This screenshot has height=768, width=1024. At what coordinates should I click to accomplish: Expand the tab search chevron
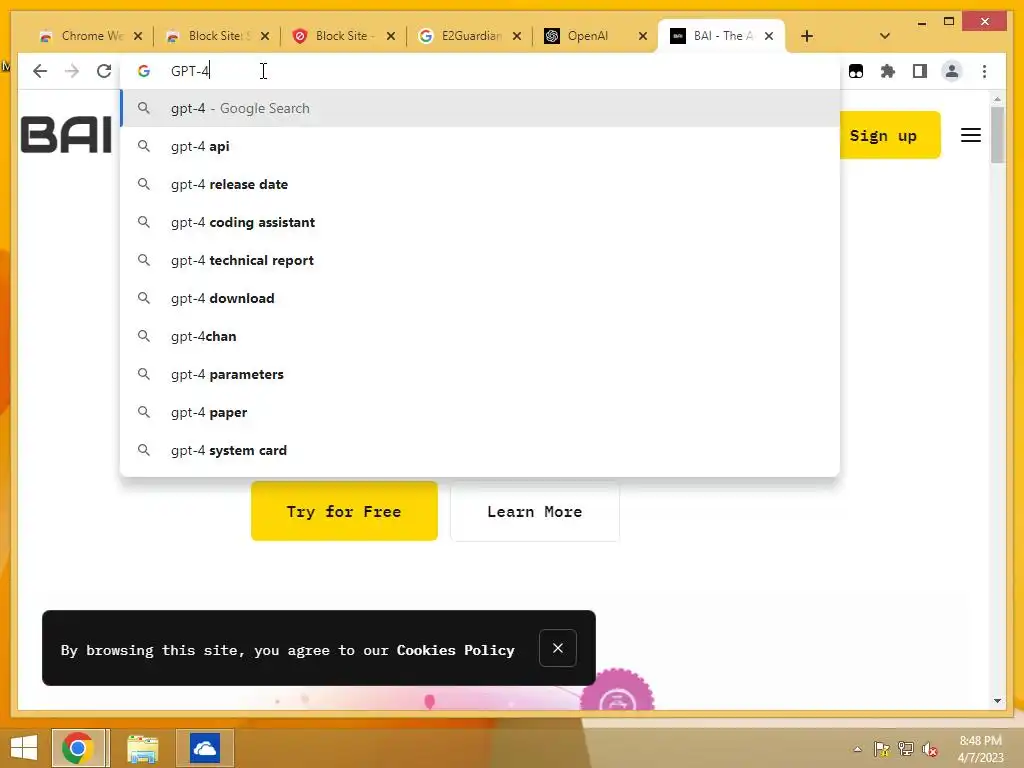pos(884,36)
